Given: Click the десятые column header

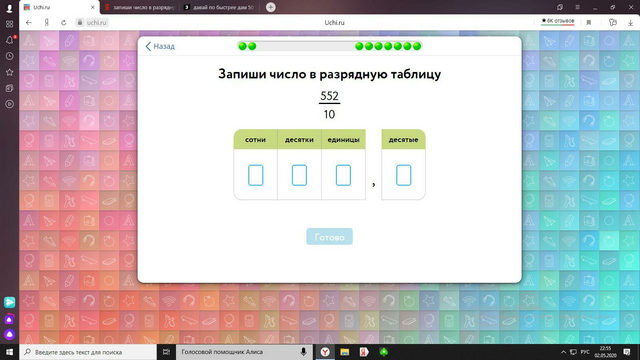Looking at the screenshot, I should [403, 140].
